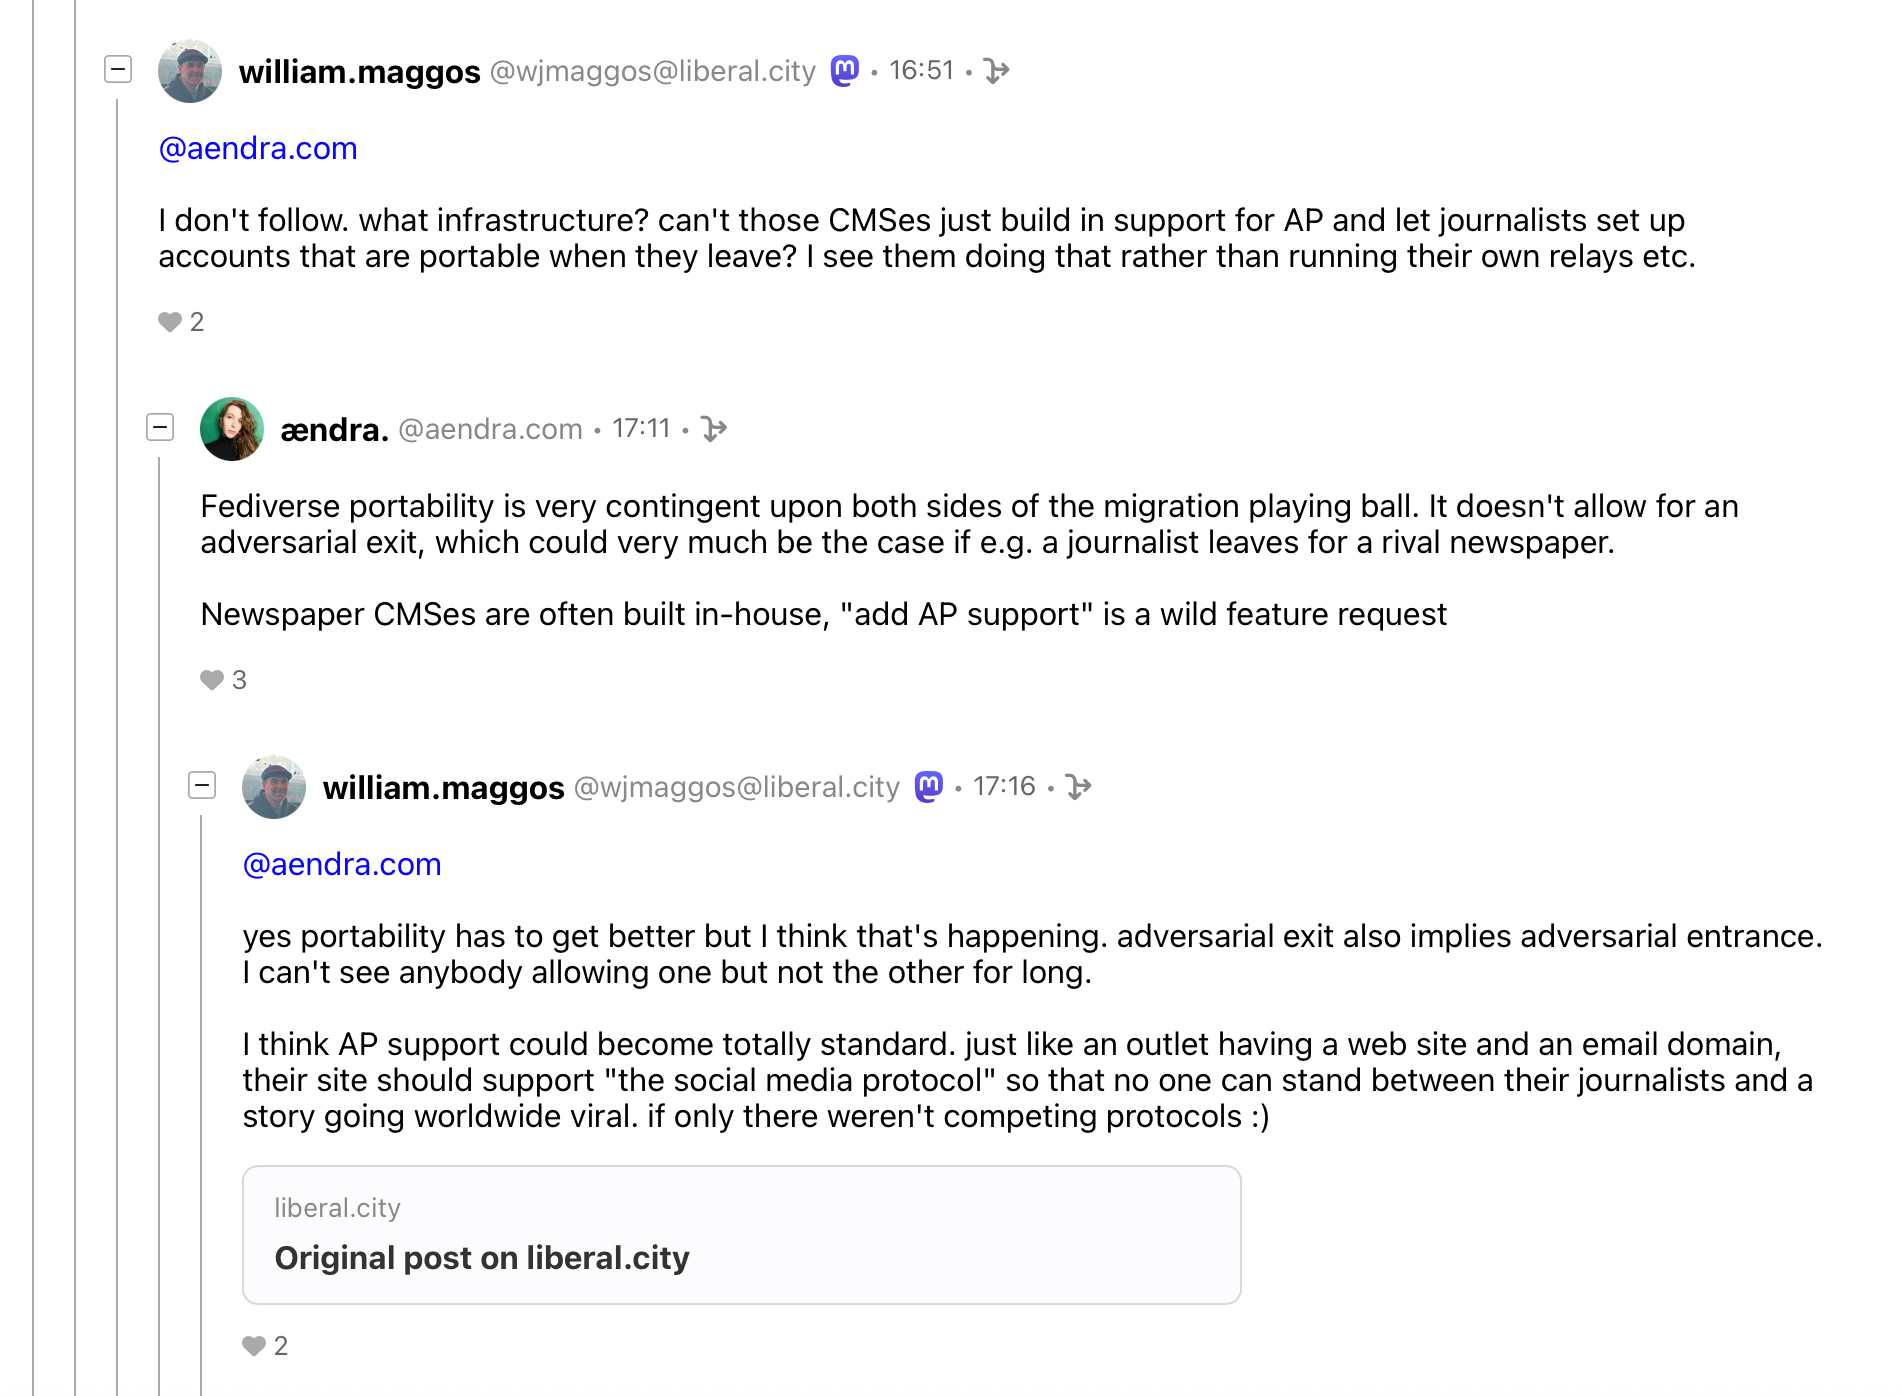Collapse william.maggos 16:51 comment thread

[x=118, y=69]
